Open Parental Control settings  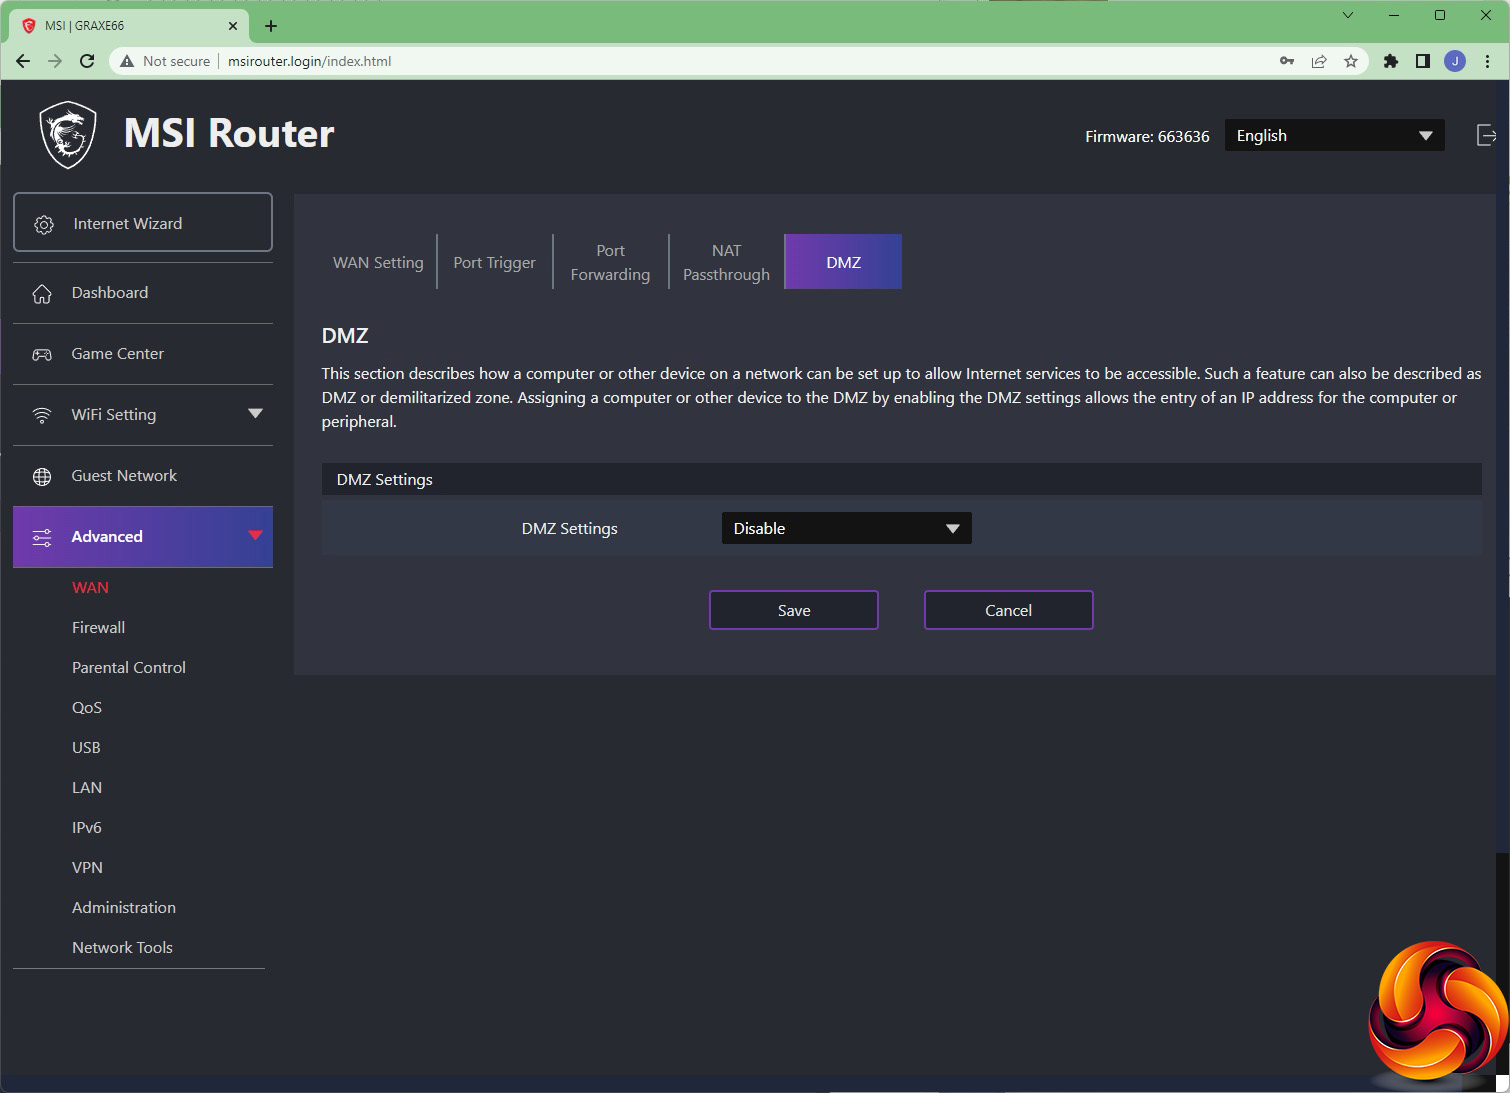(129, 668)
